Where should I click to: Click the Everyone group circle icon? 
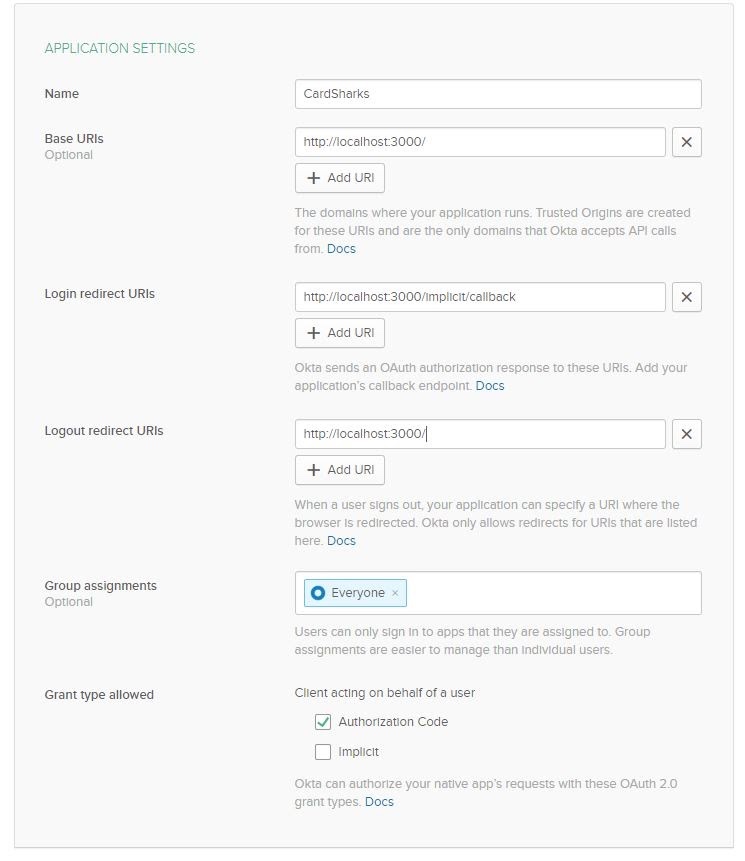click(318, 593)
